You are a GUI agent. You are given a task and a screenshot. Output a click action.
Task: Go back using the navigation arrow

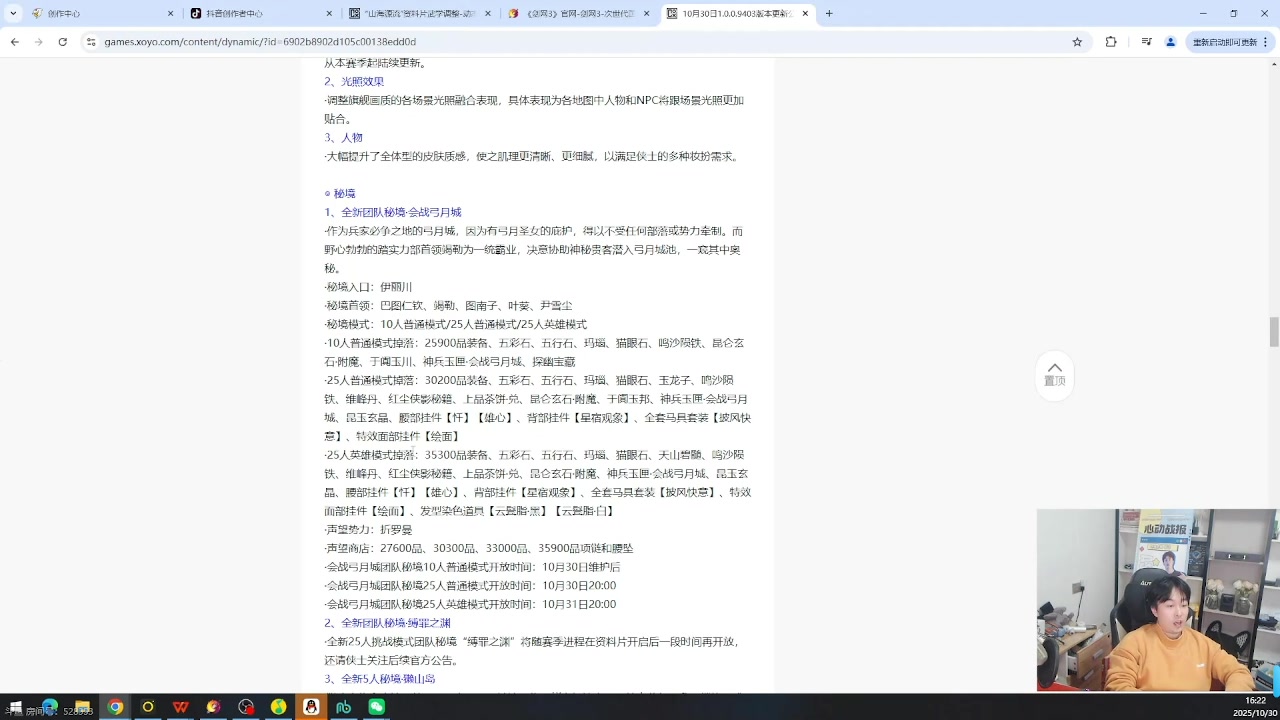(x=14, y=41)
